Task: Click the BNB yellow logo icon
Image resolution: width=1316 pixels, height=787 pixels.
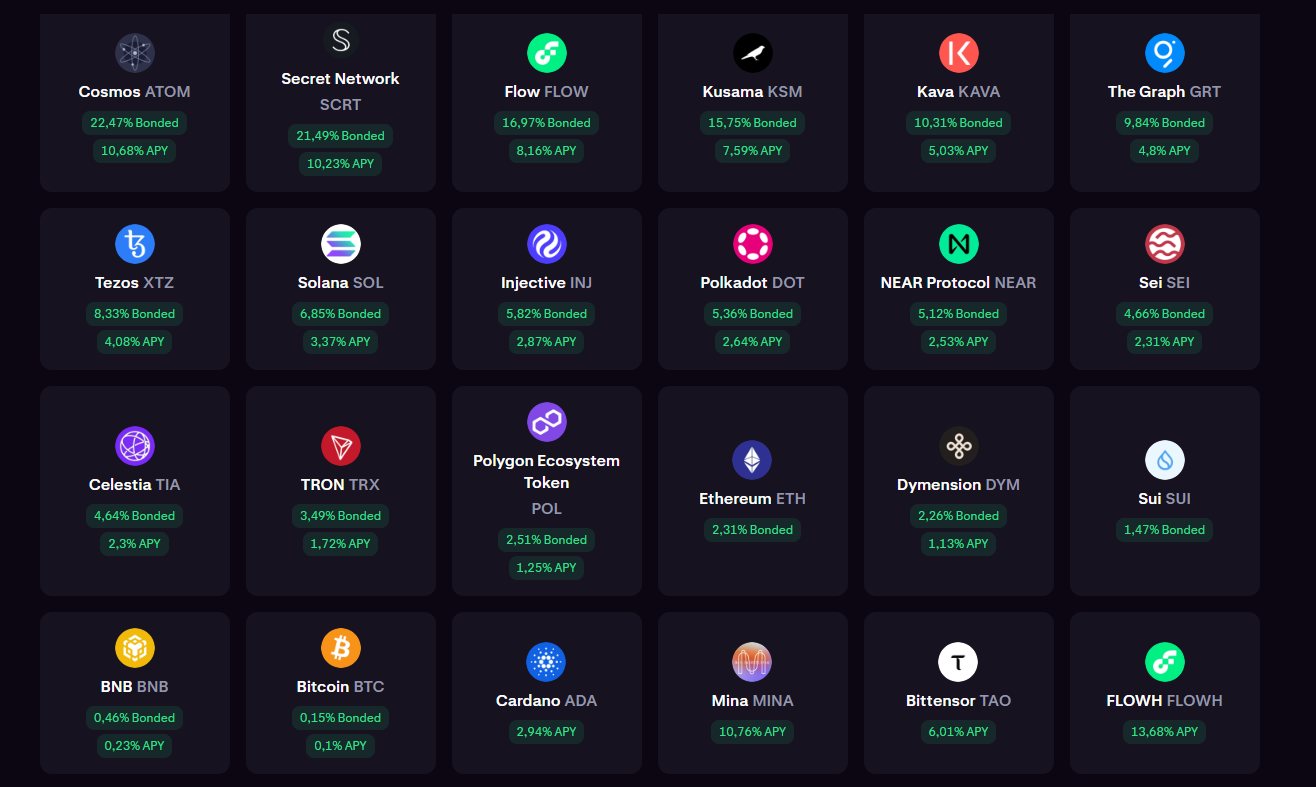Action: 134,648
